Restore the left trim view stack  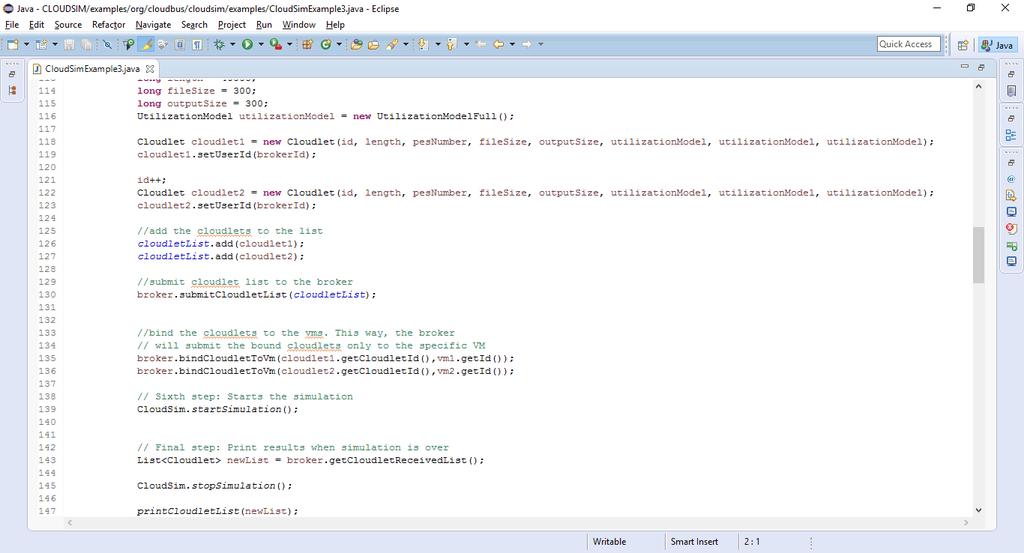pyautogui.click(x=12, y=74)
